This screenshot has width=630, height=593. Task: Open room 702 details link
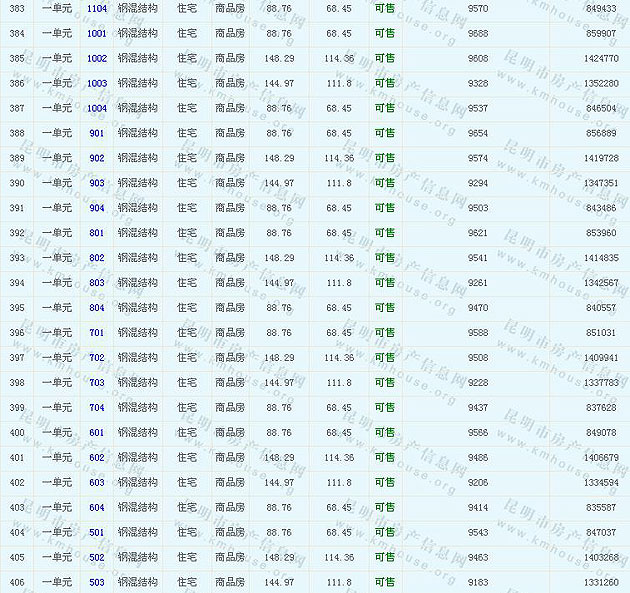(x=97, y=358)
